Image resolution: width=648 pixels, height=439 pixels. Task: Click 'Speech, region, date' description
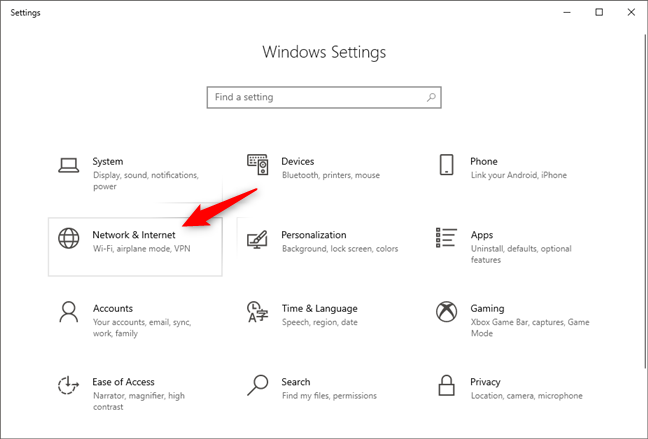coord(319,322)
